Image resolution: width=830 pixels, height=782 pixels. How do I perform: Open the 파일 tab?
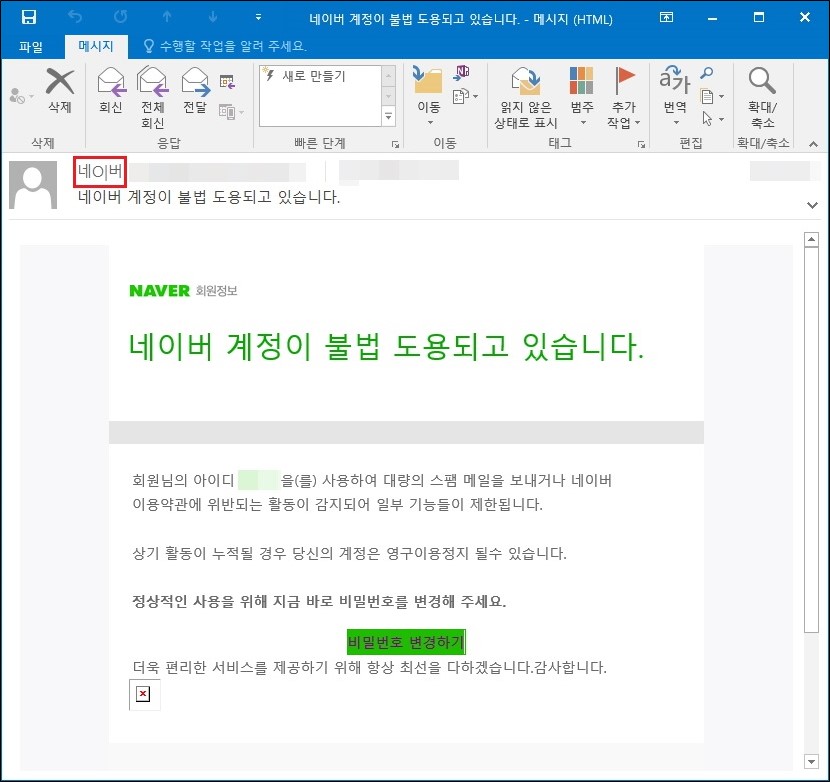click(x=31, y=47)
